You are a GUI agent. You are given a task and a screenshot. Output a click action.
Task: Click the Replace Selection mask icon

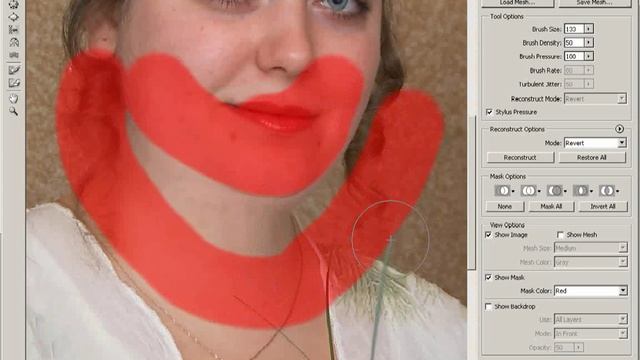(502, 191)
